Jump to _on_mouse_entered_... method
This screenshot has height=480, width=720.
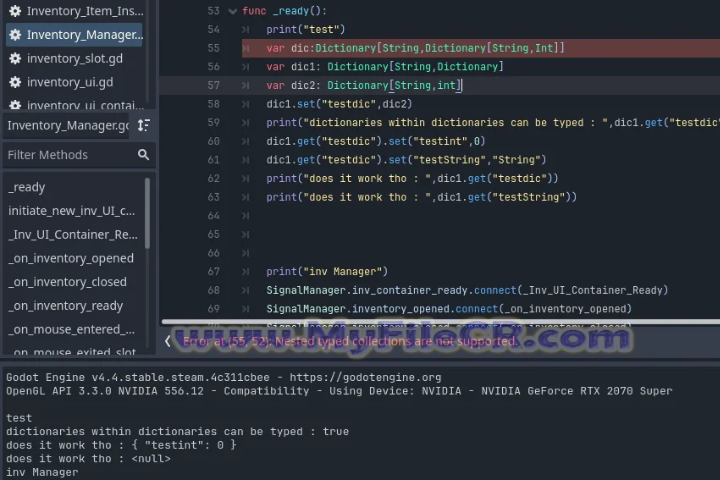(x=71, y=330)
